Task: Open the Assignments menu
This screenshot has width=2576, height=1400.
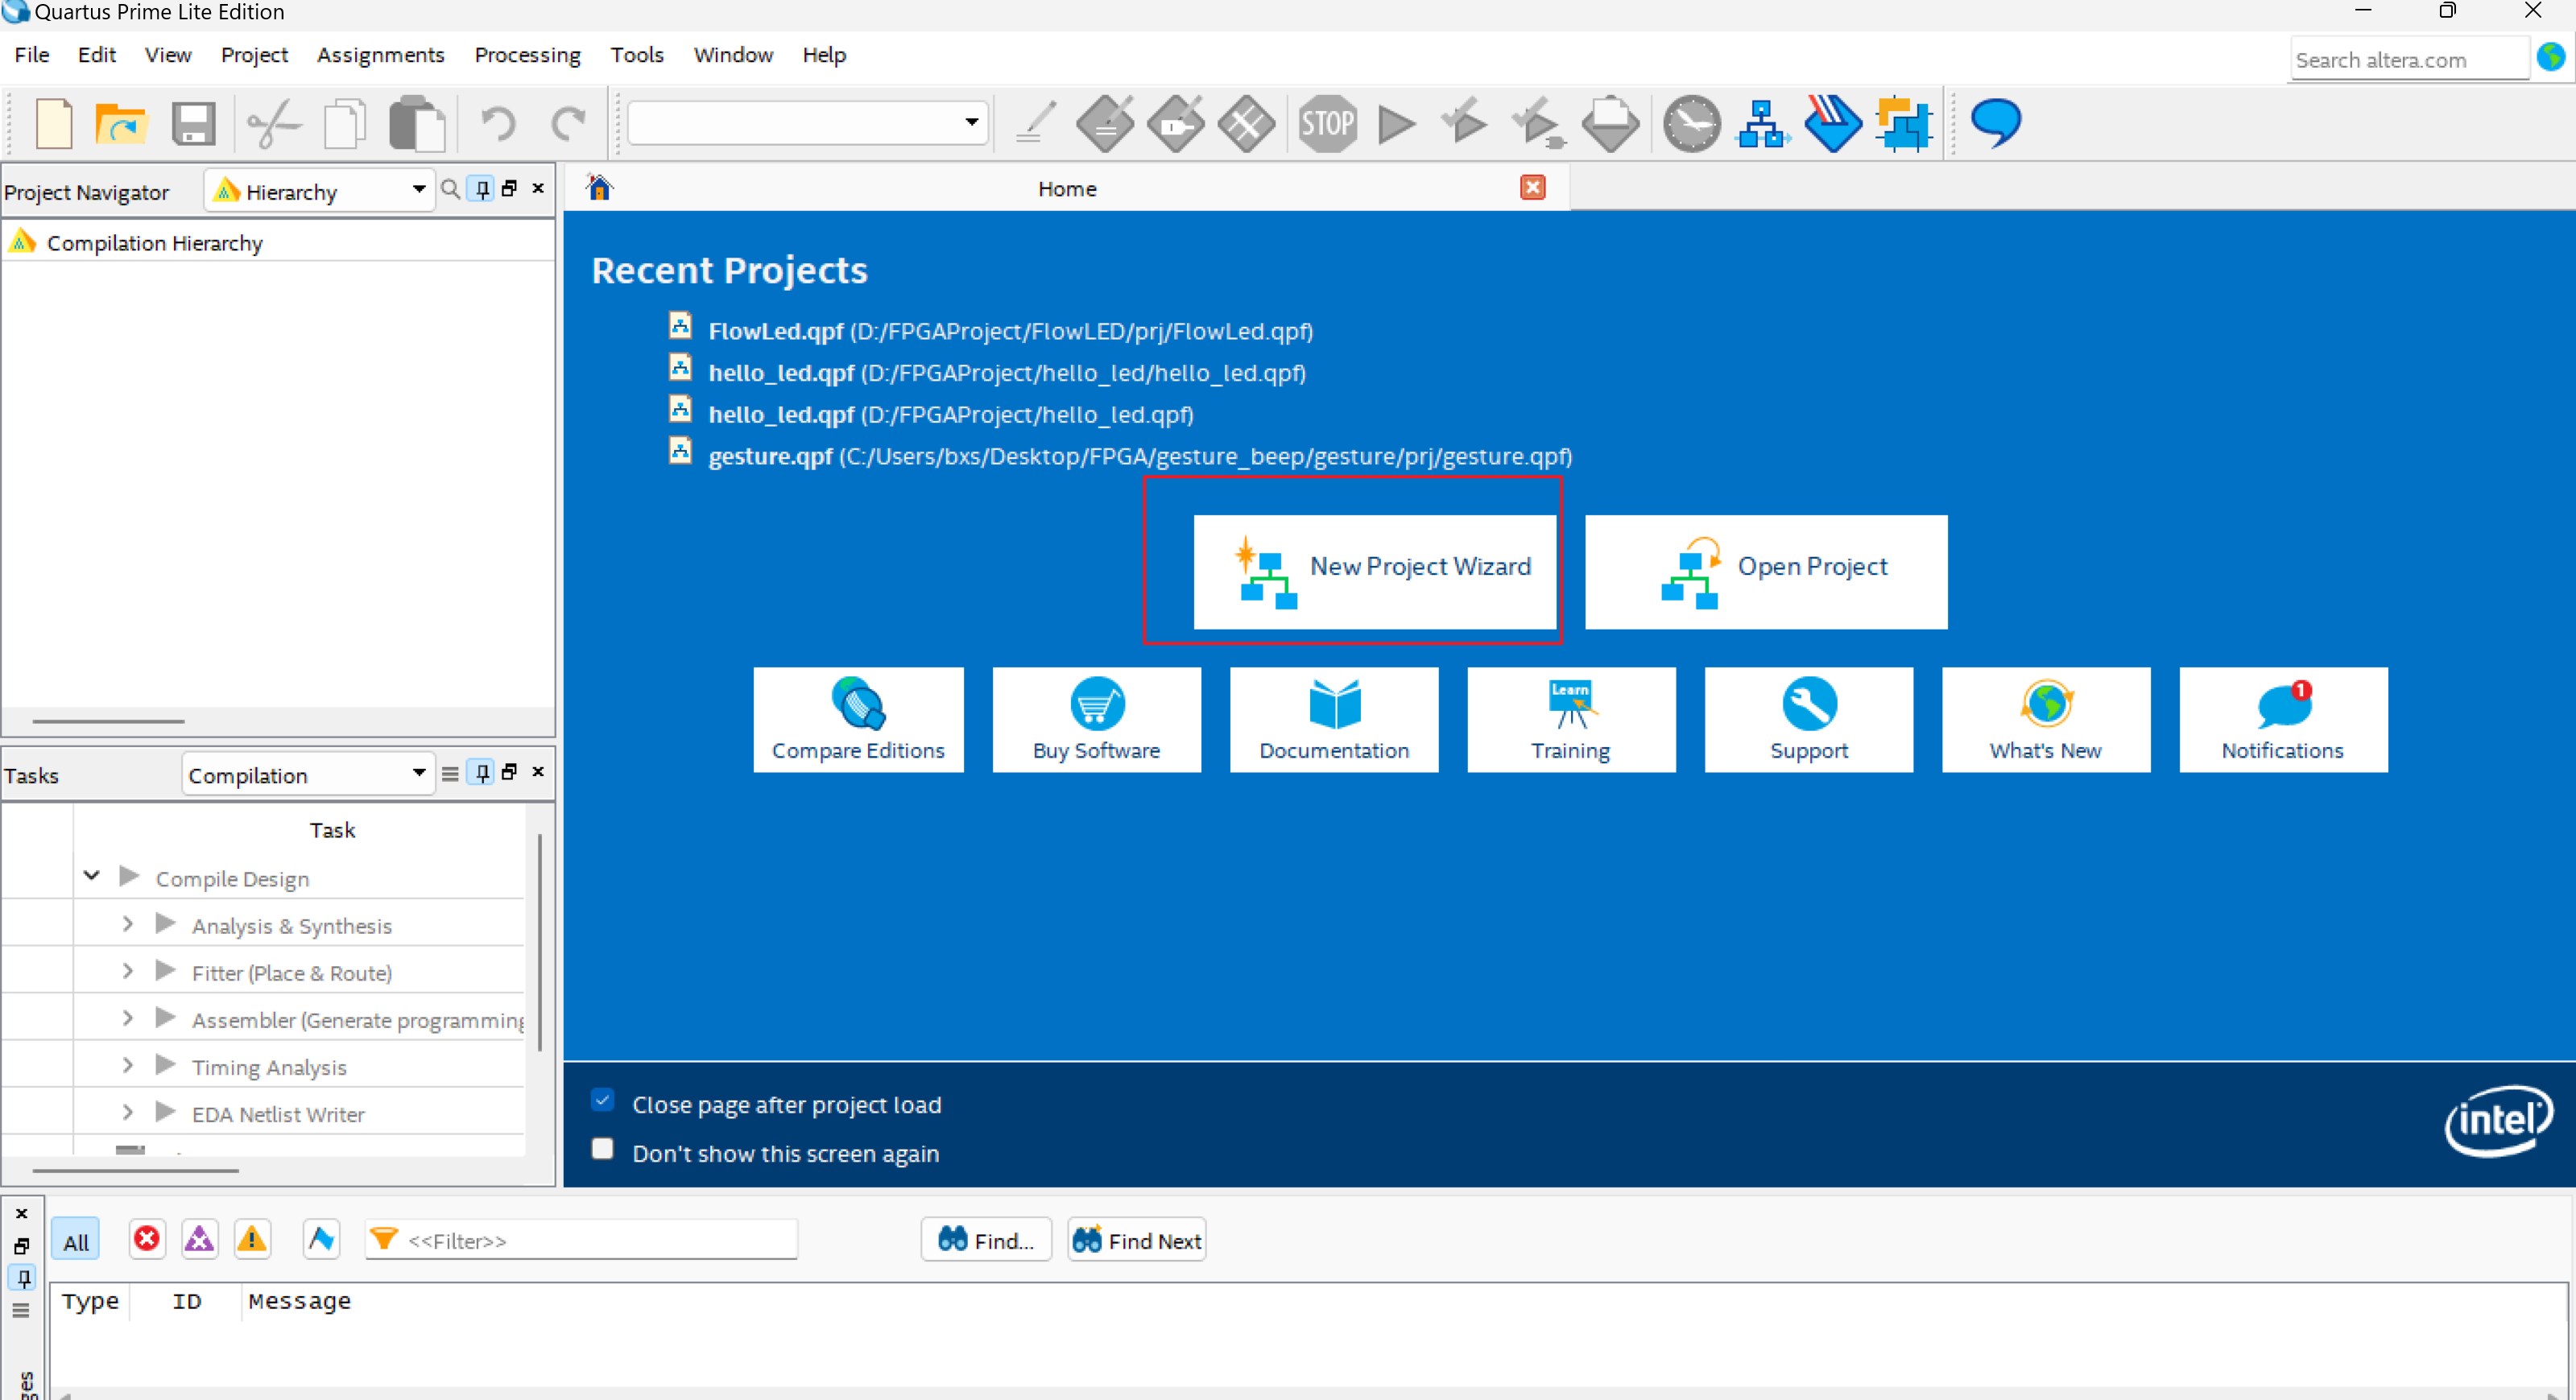Action: [x=381, y=55]
